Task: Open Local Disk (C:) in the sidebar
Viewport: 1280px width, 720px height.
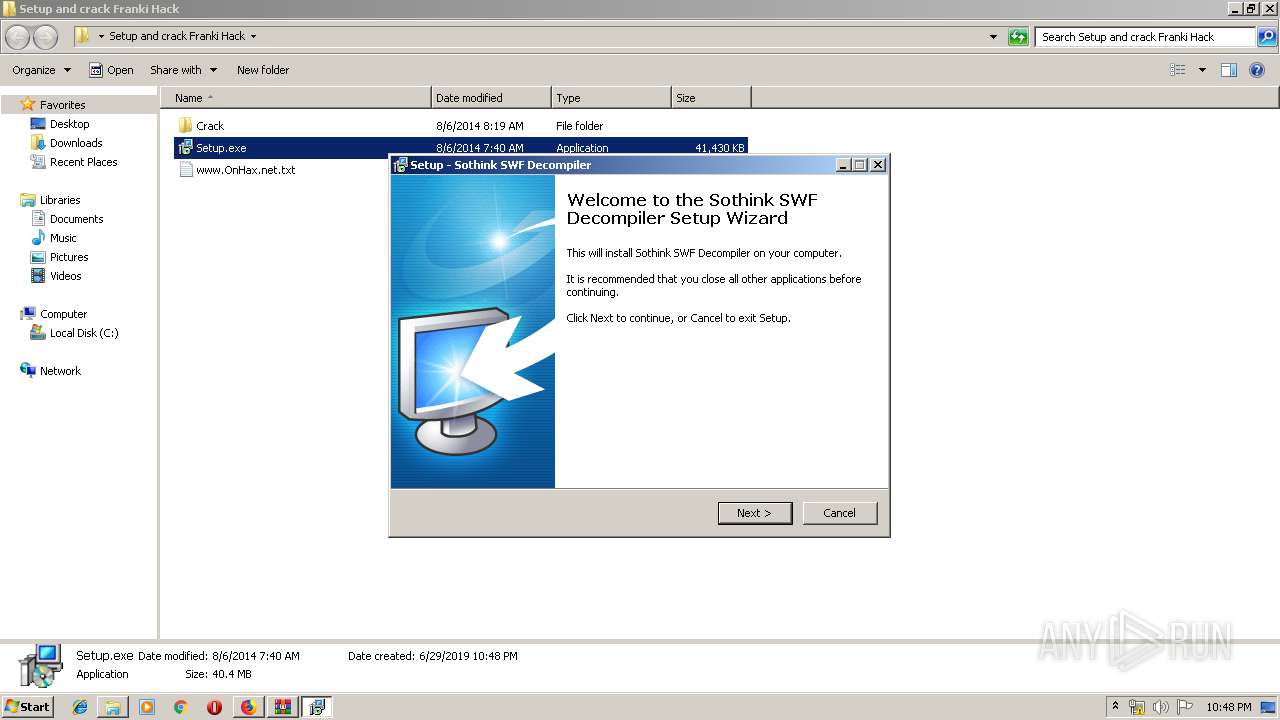Action: 84,333
